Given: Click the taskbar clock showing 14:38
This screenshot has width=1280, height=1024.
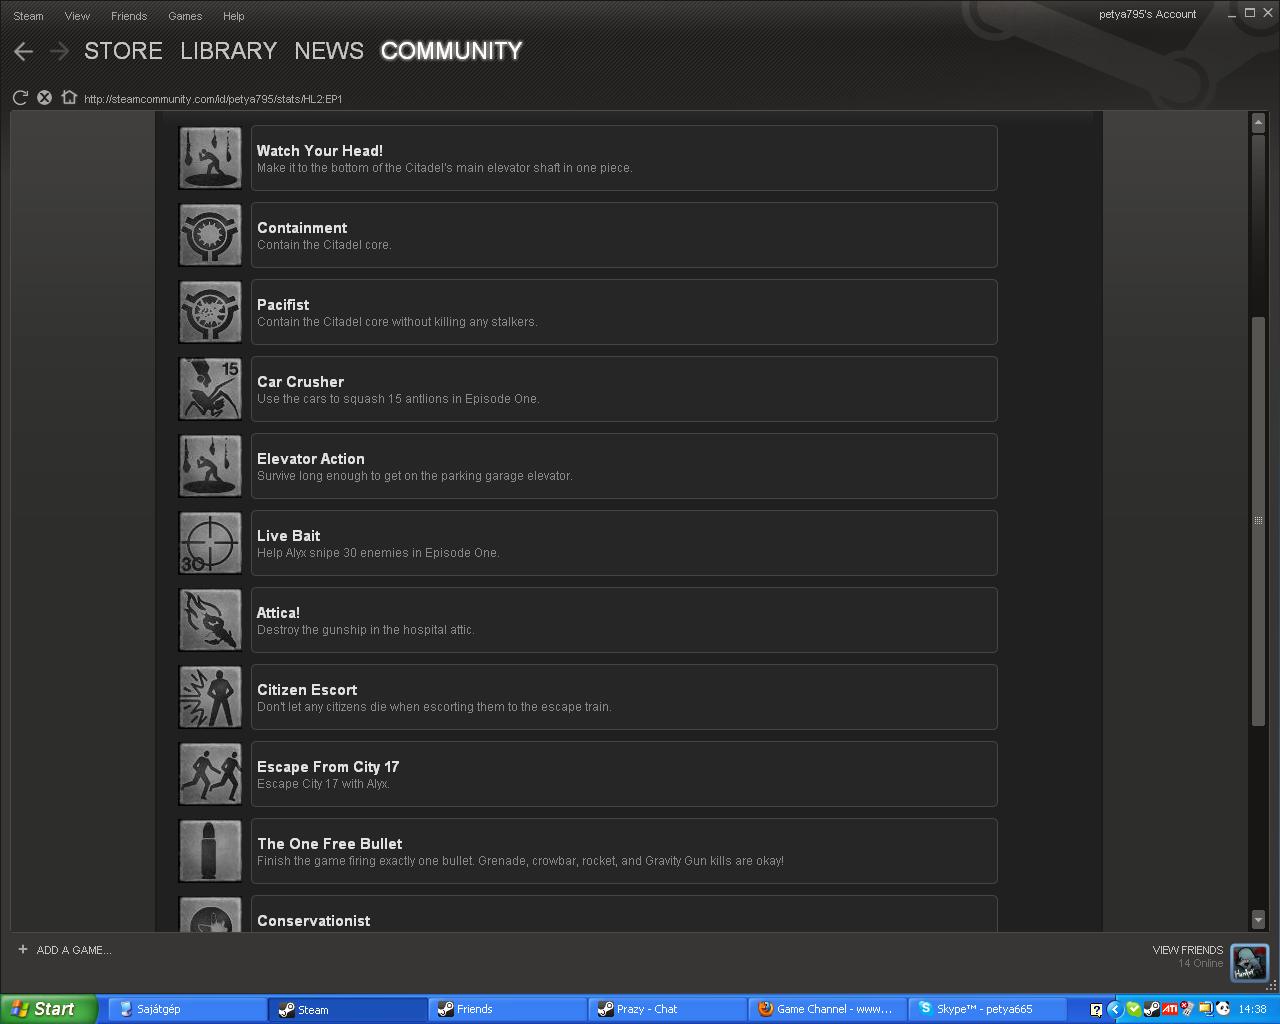Looking at the screenshot, I should point(1252,1009).
